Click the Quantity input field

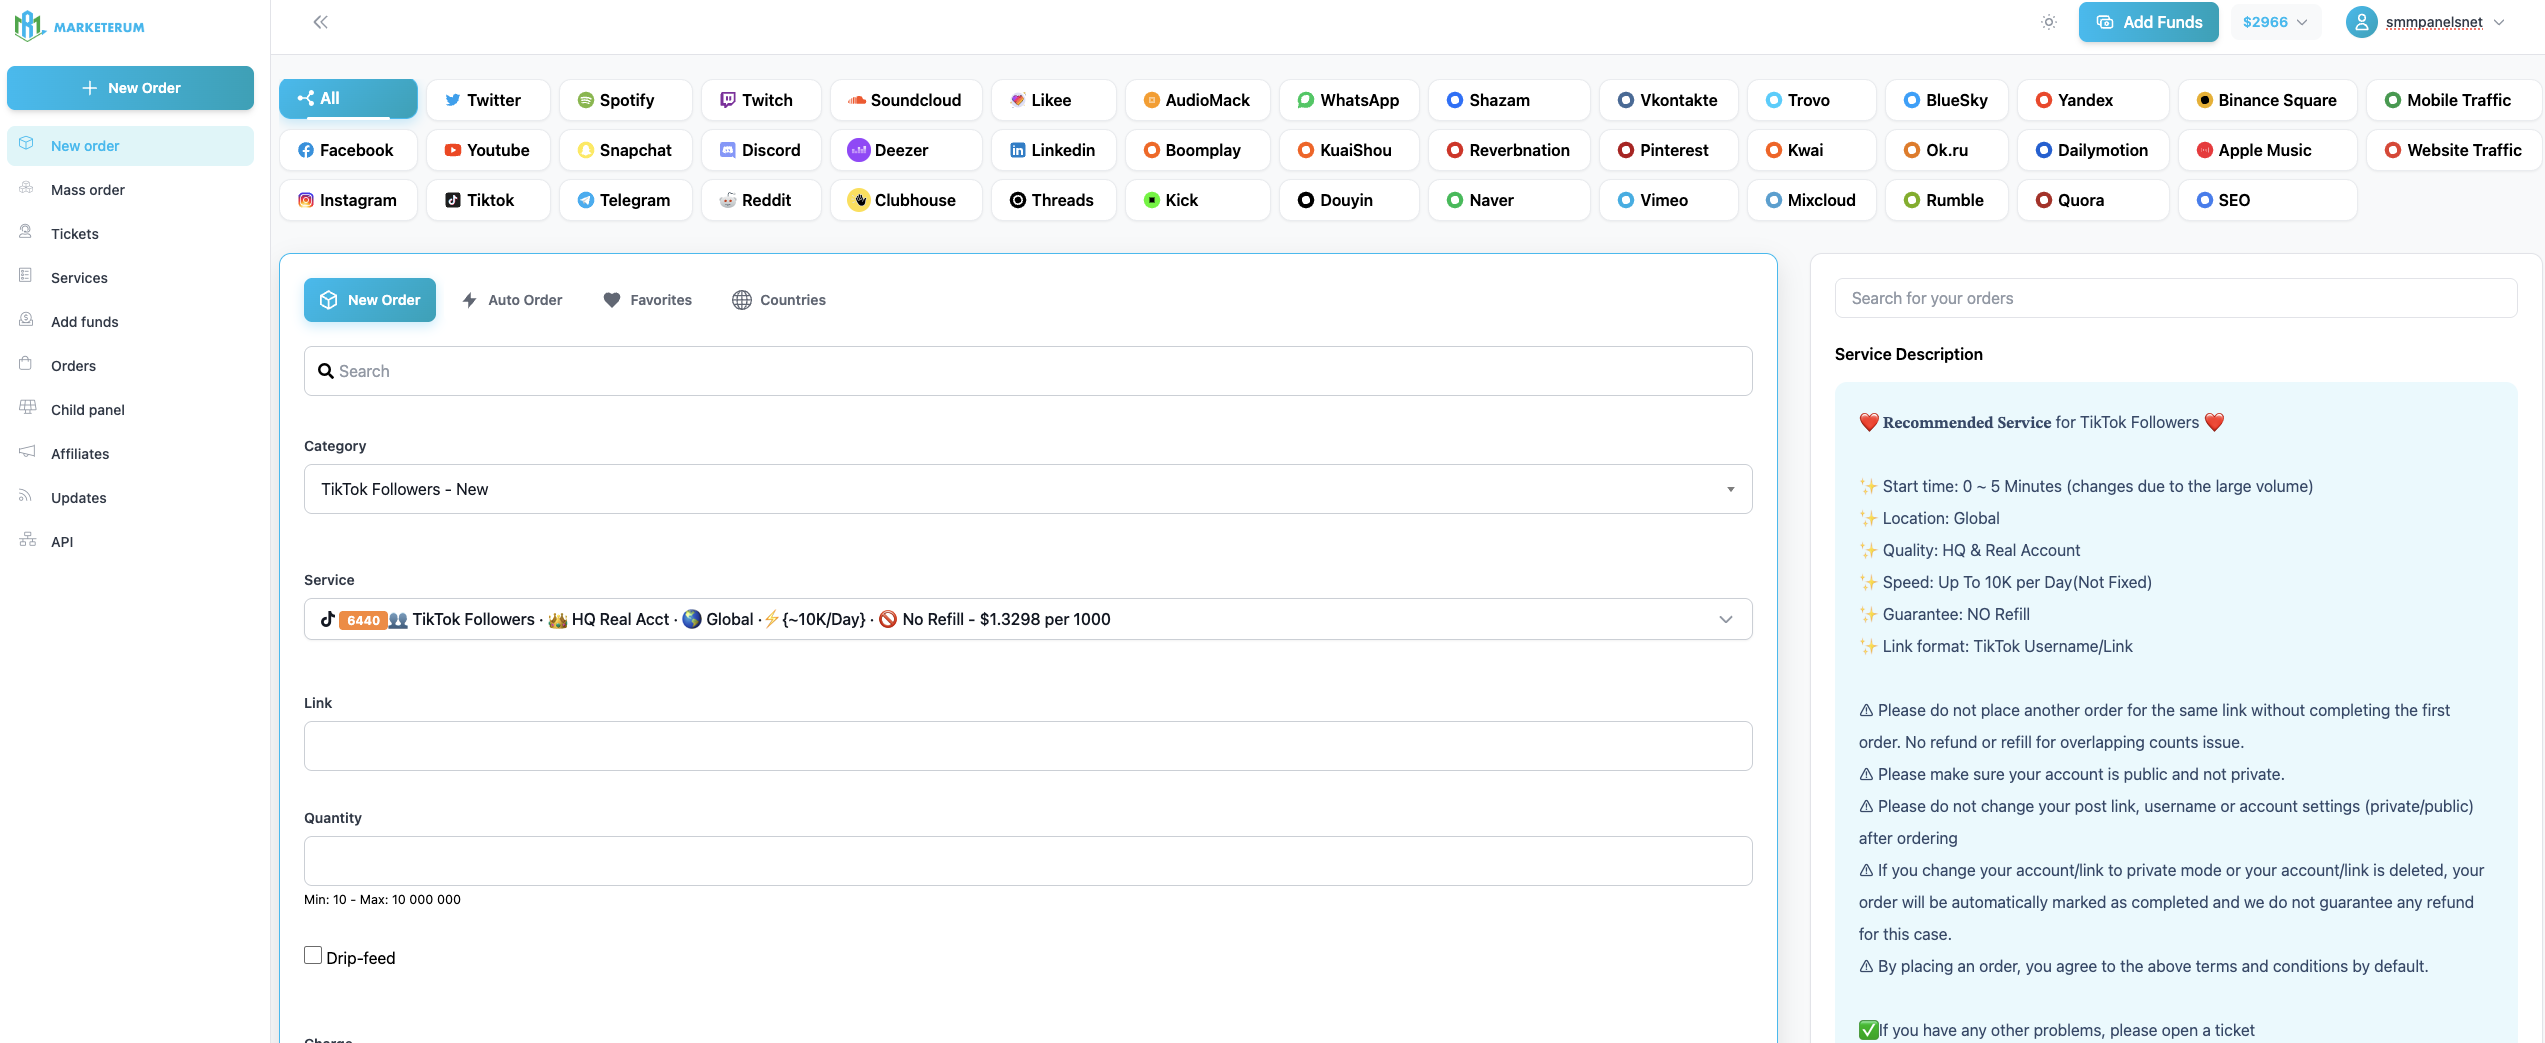pyautogui.click(x=1027, y=861)
